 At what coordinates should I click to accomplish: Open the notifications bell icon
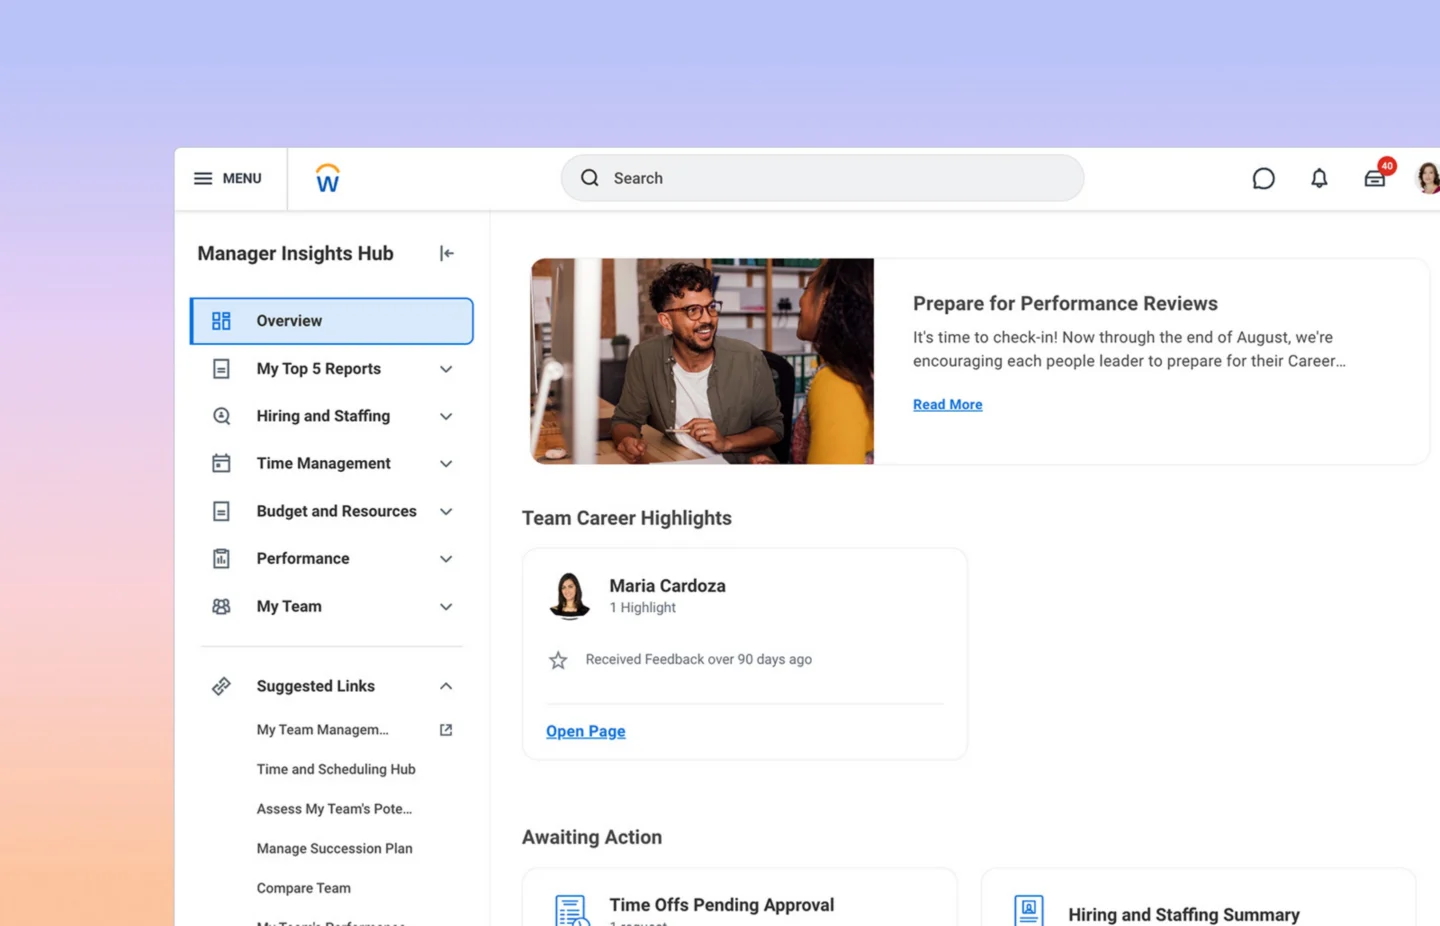(x=1319, y=178)
